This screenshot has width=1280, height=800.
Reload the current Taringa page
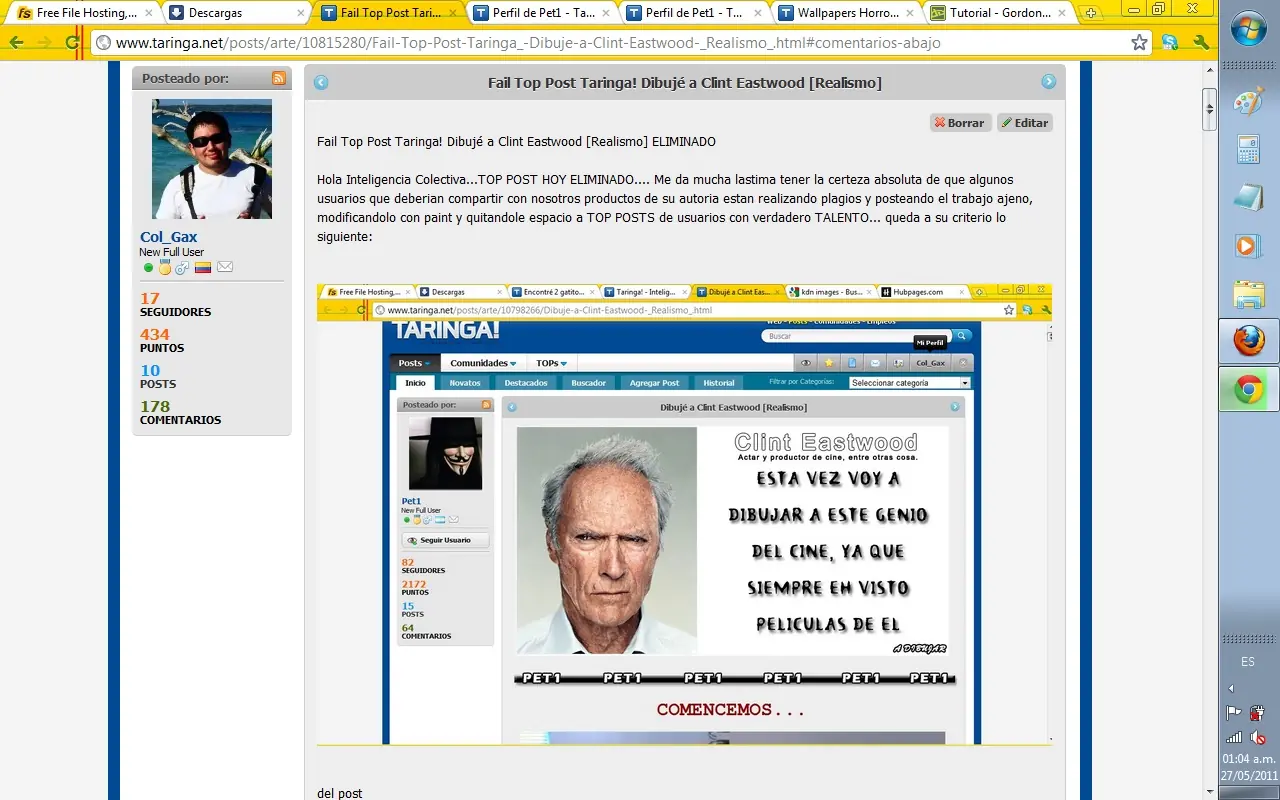(x=72, y=43)
